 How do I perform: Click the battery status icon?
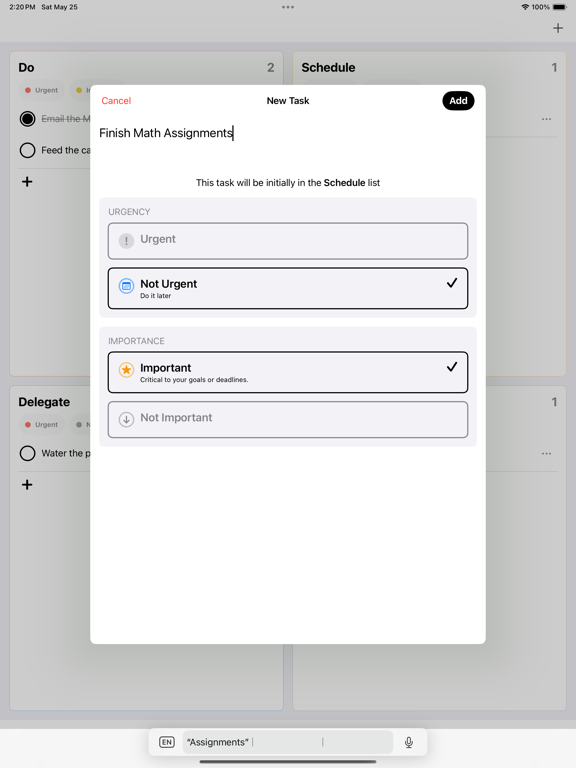[560, 7]
